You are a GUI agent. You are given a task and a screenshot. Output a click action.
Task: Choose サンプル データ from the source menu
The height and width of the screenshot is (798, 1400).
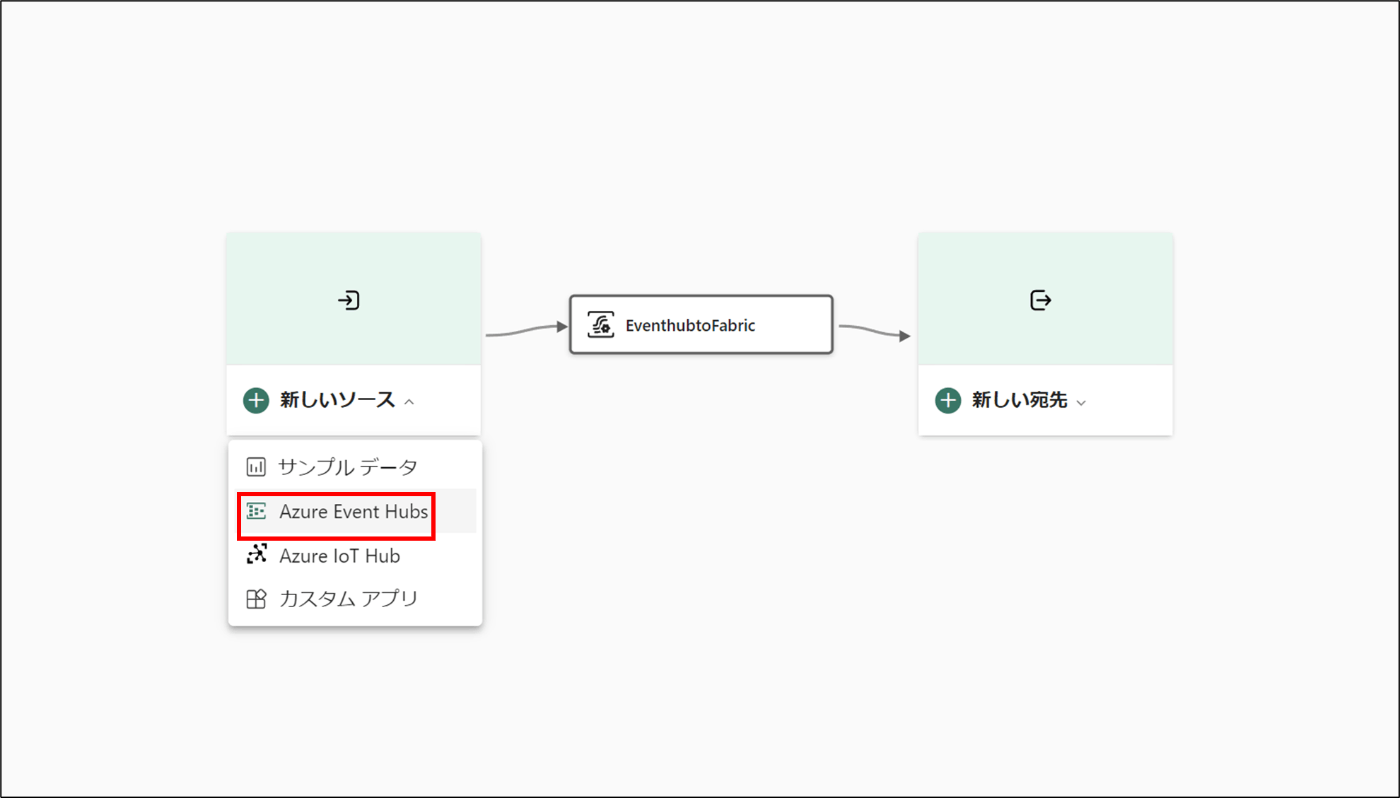coord(355,467)
